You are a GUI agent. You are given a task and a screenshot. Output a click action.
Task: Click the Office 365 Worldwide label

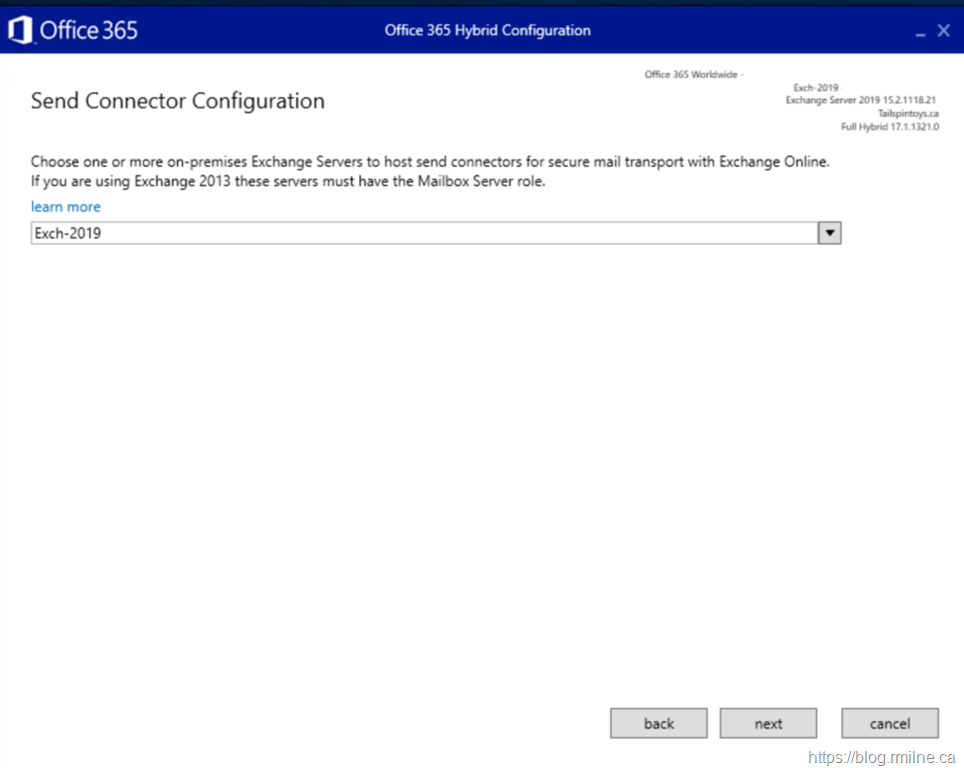coord(692,75)
